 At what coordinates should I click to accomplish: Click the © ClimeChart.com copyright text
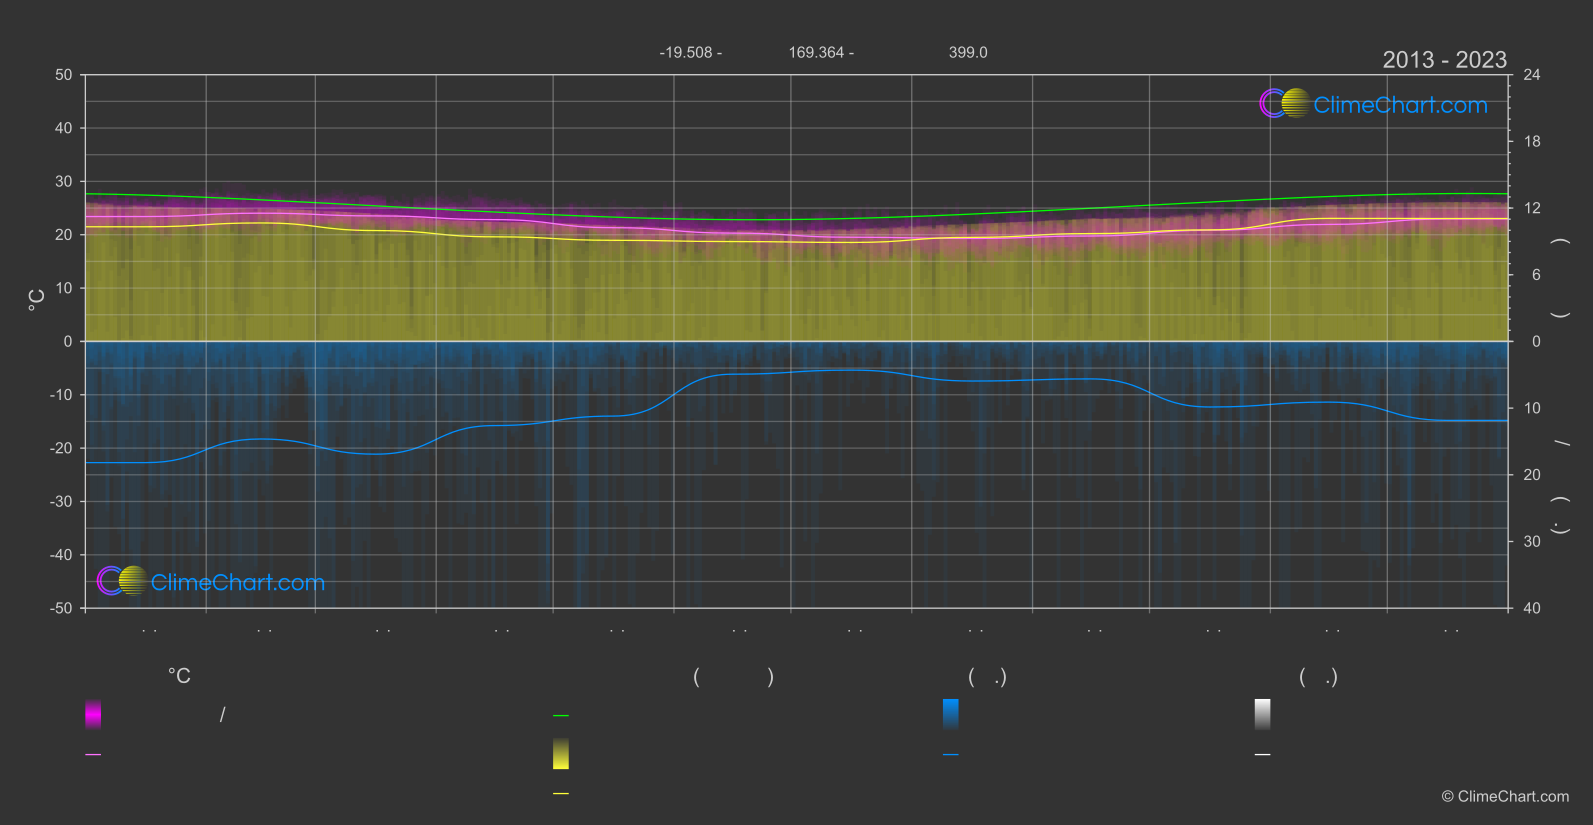coord(1505,797)
